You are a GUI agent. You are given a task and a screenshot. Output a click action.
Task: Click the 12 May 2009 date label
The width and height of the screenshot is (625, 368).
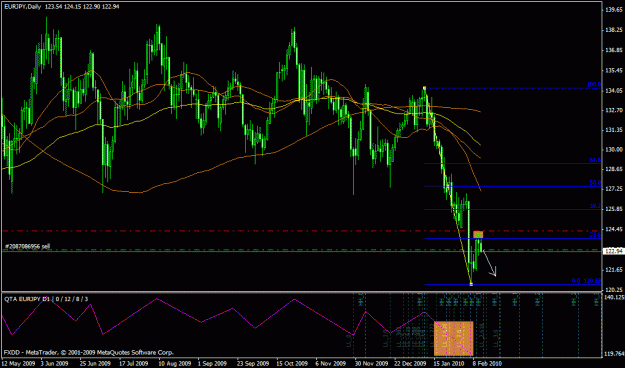(18, 364)
